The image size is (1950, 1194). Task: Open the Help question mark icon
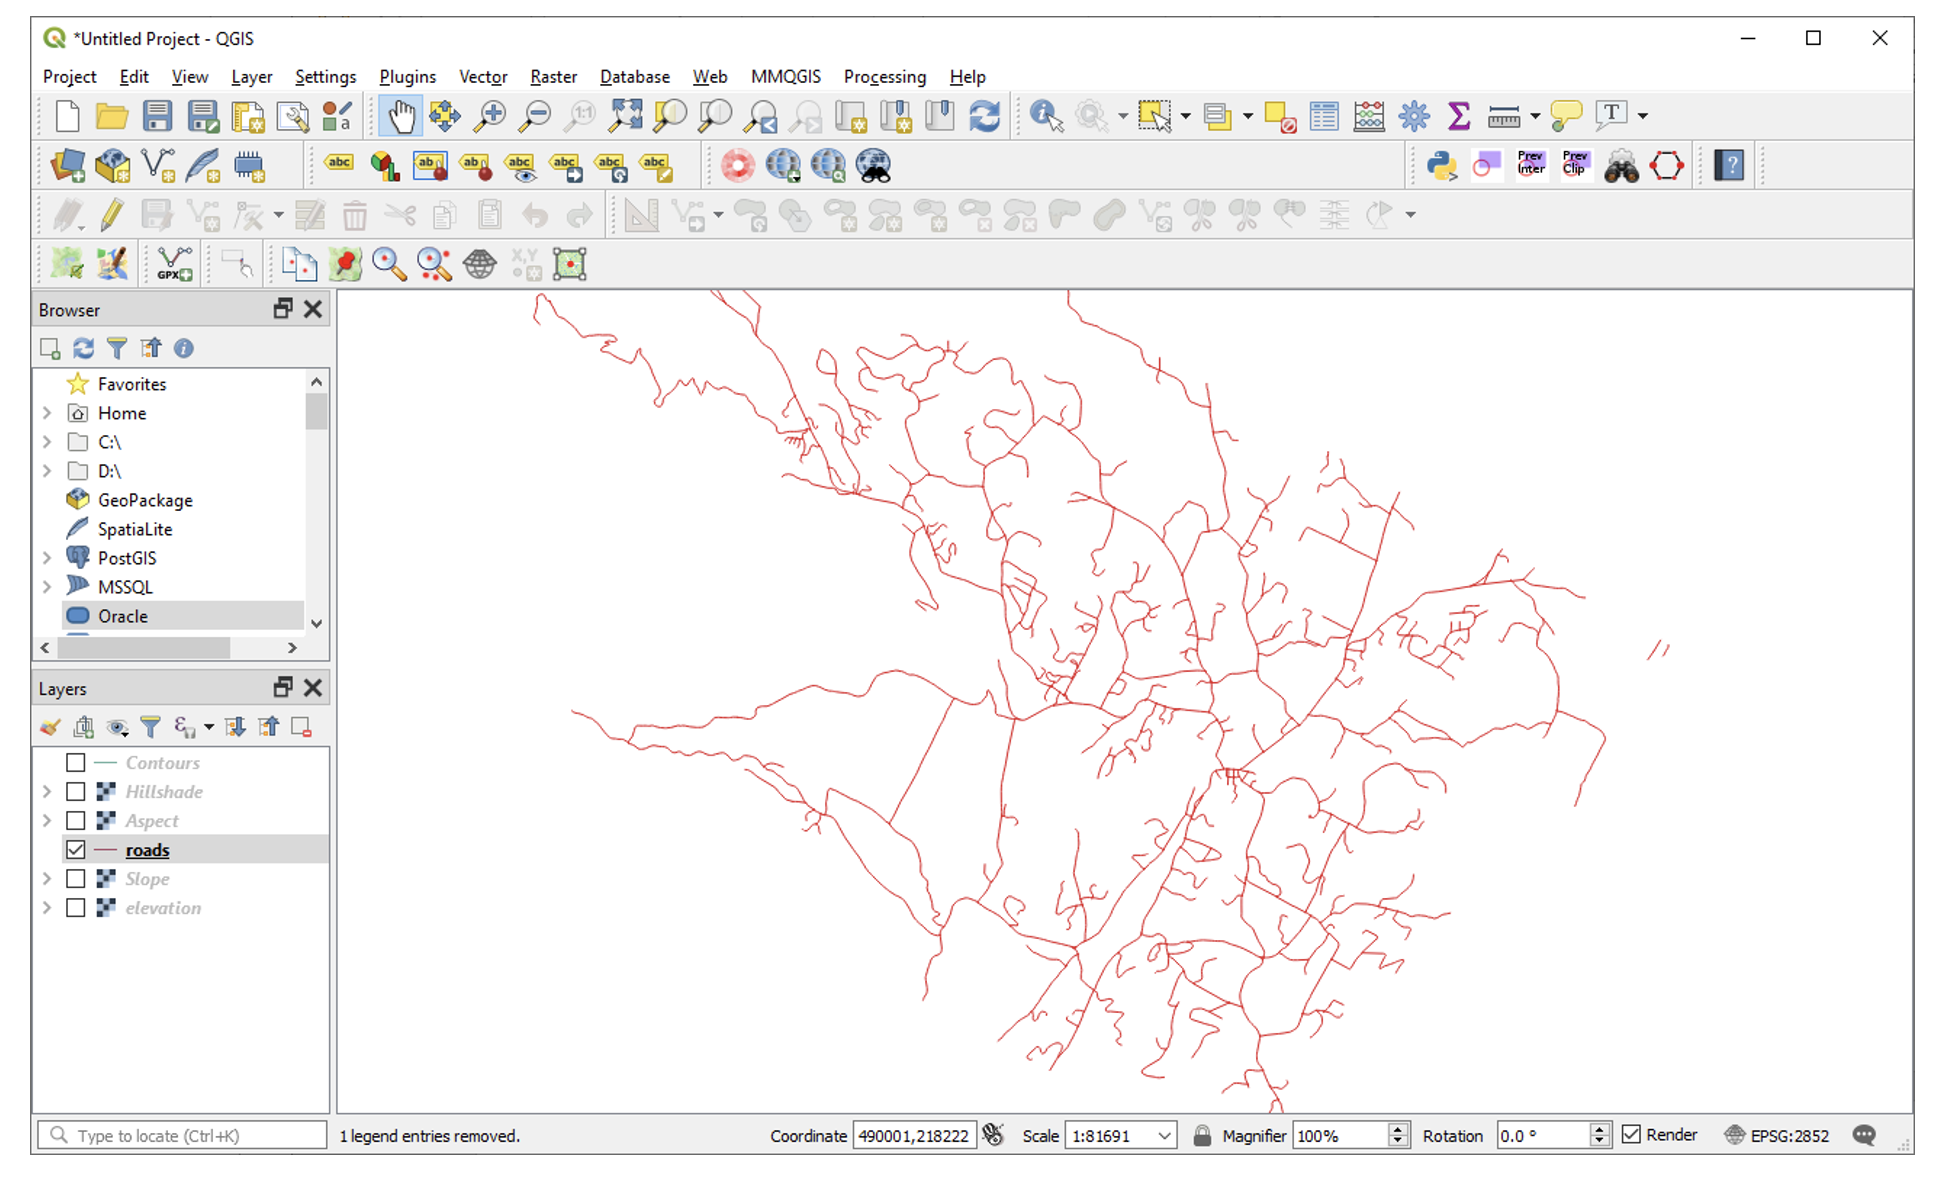click(1729, 166)
